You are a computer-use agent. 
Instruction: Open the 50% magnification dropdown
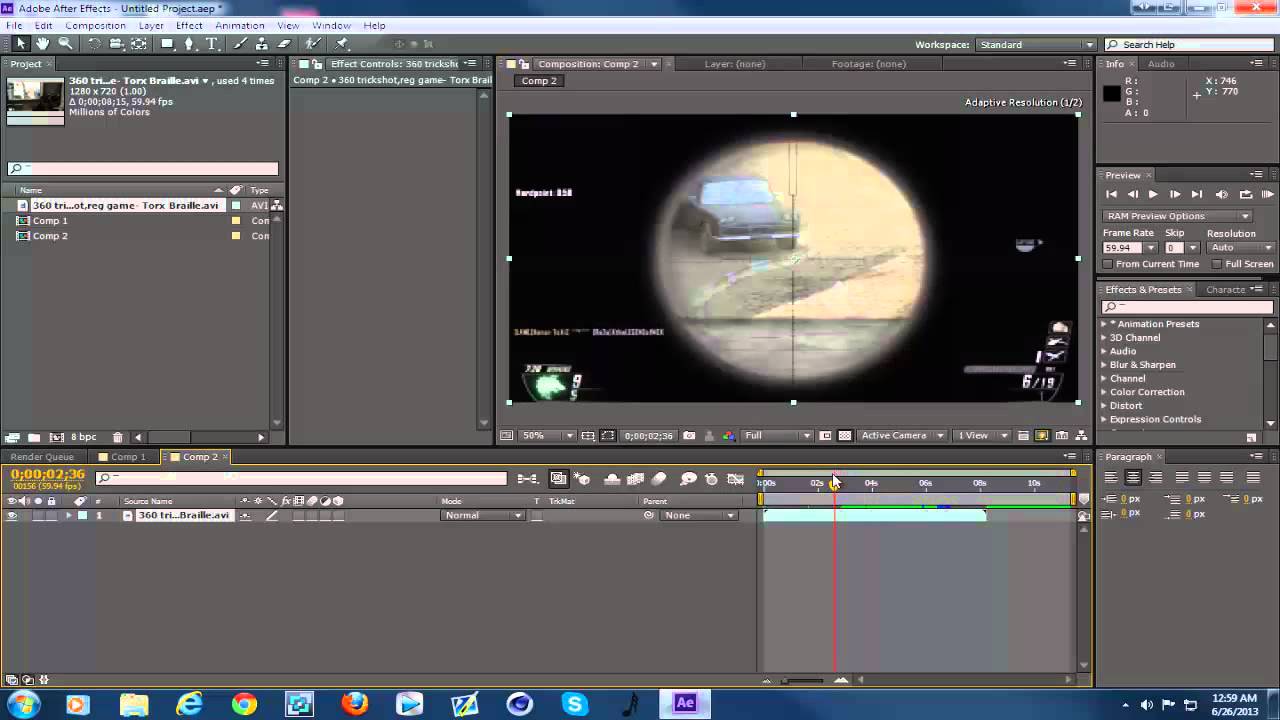coord(548,436)
